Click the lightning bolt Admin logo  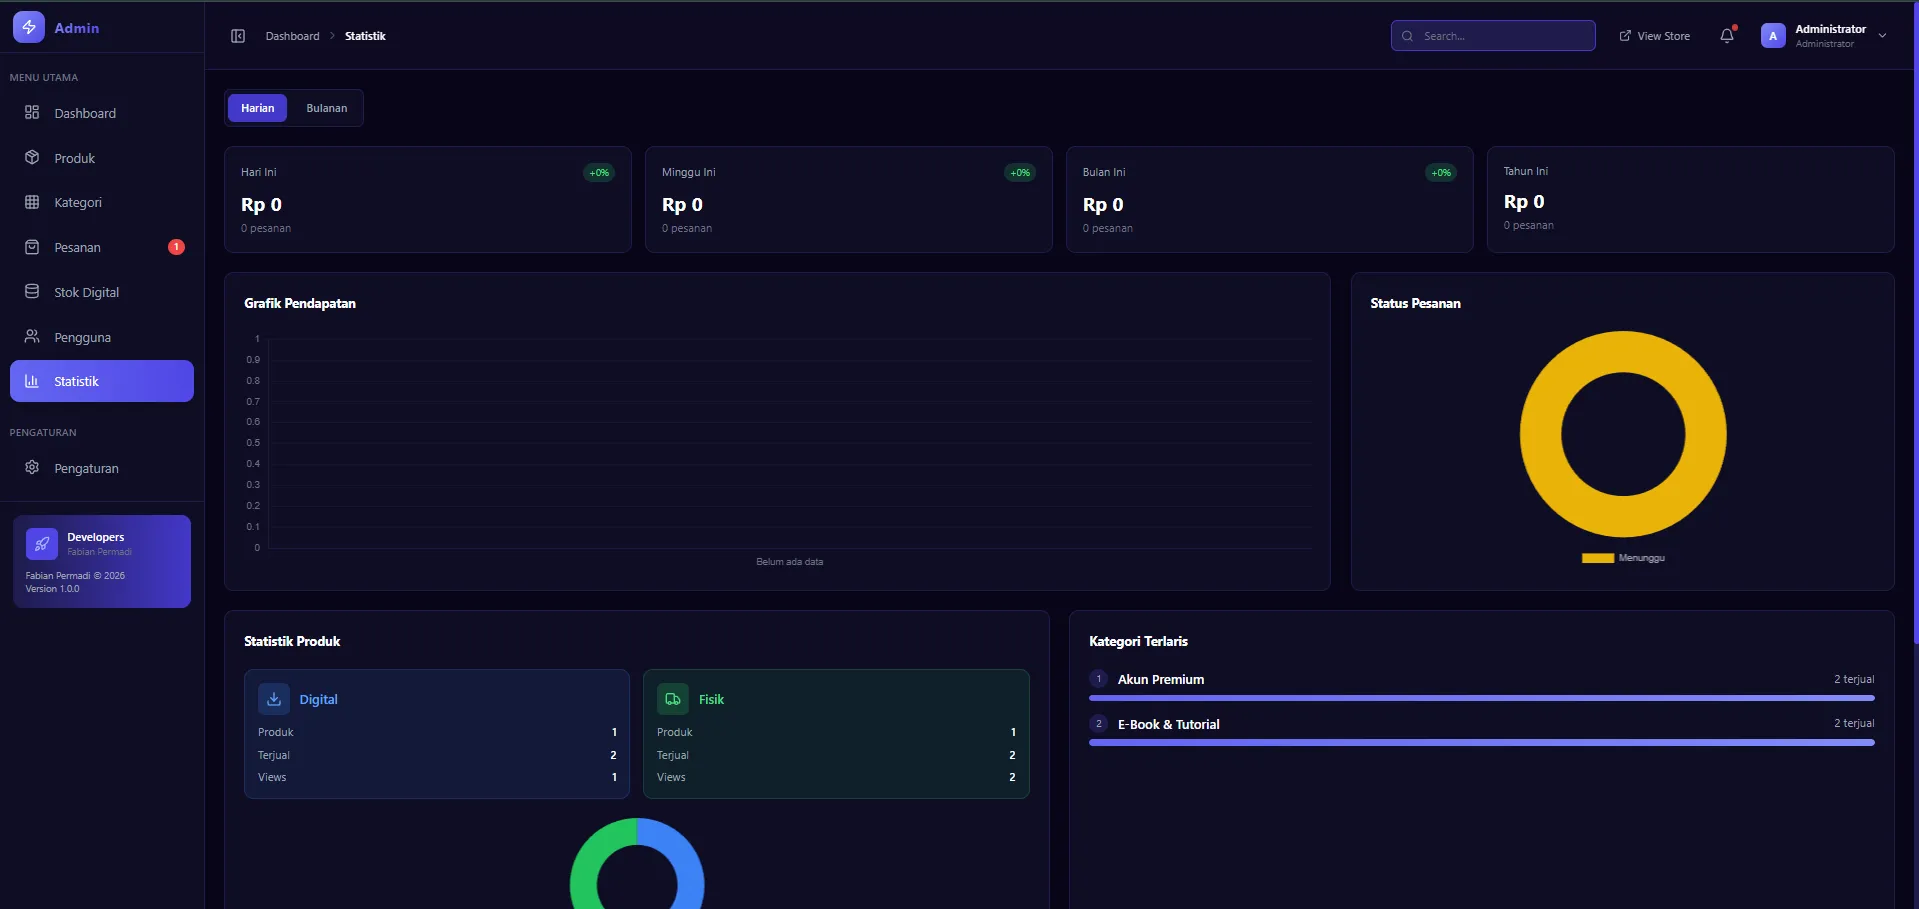(28, 28)
